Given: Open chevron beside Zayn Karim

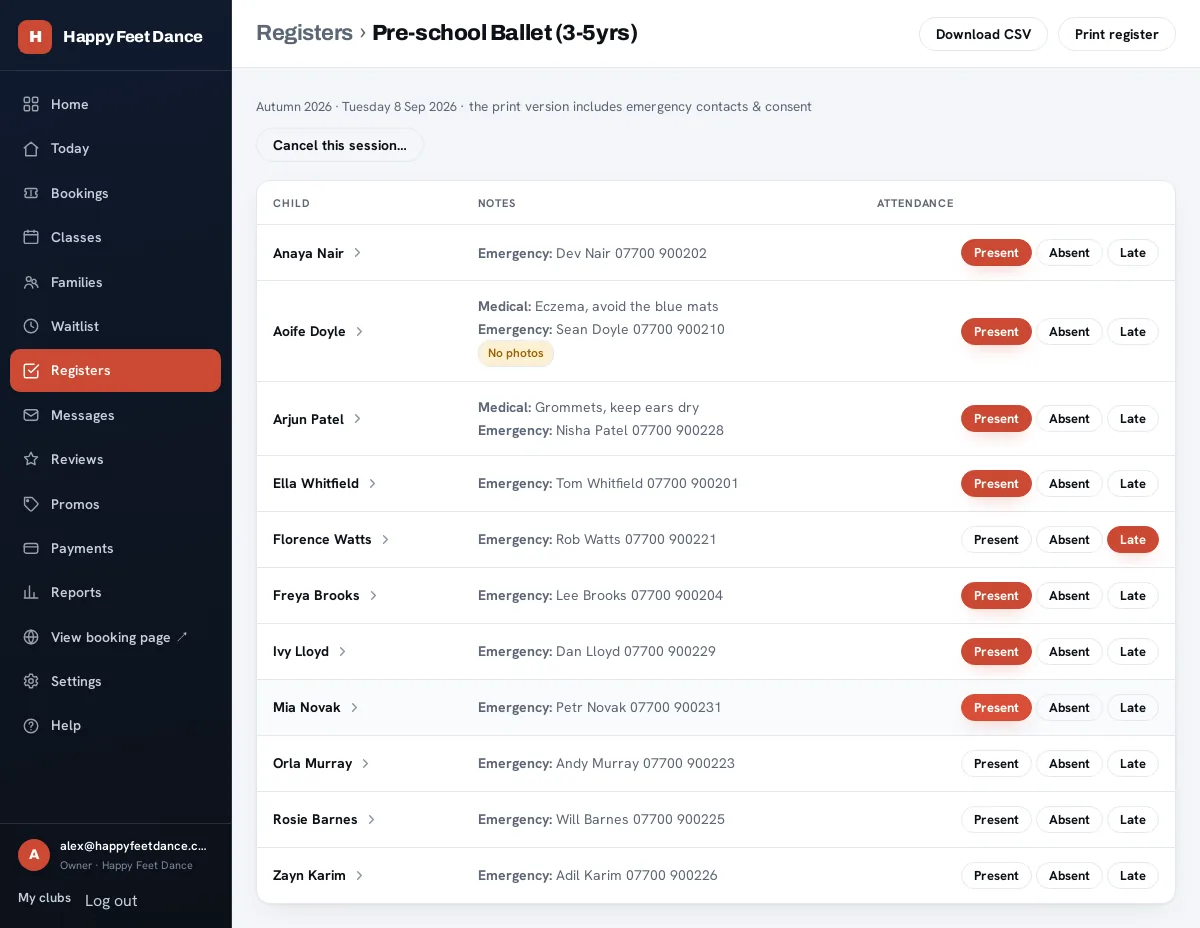Looking at the screenshot, I should coord(359,875).
